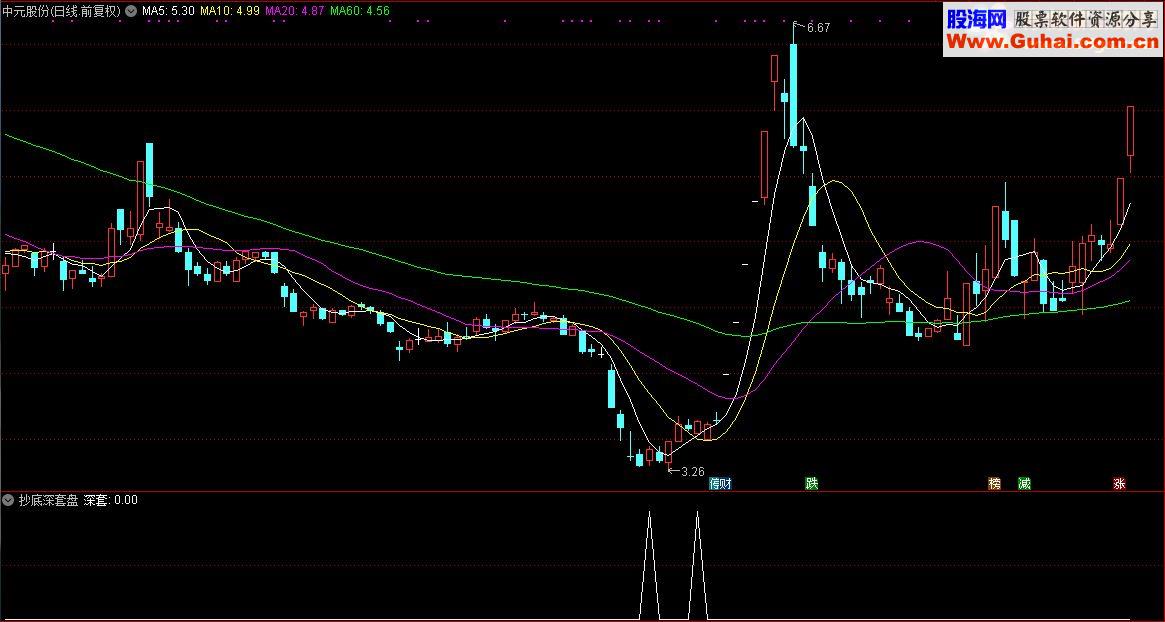1165x622 pixels.
Task: Select the MA10: 4.99 label
Action: [230, 11]
